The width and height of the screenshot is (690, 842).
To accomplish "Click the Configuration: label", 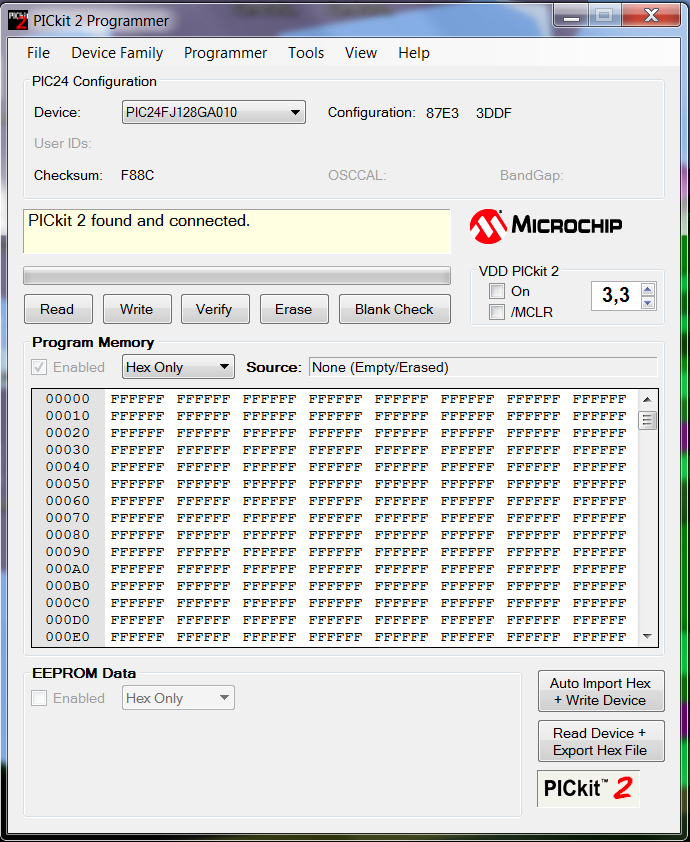I will (372, 113).
